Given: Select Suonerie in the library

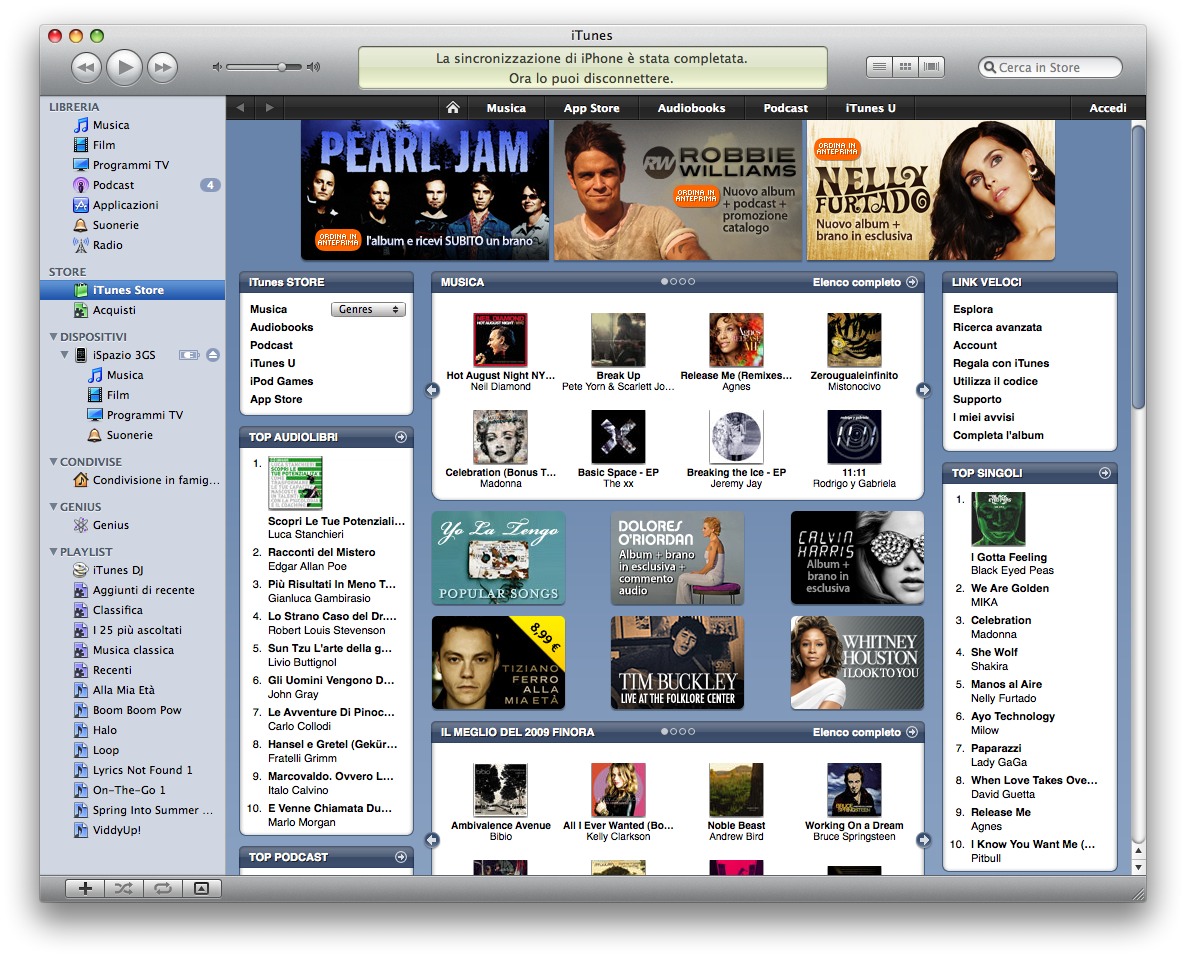Looking at the screenshot, I should coord(133,225).
